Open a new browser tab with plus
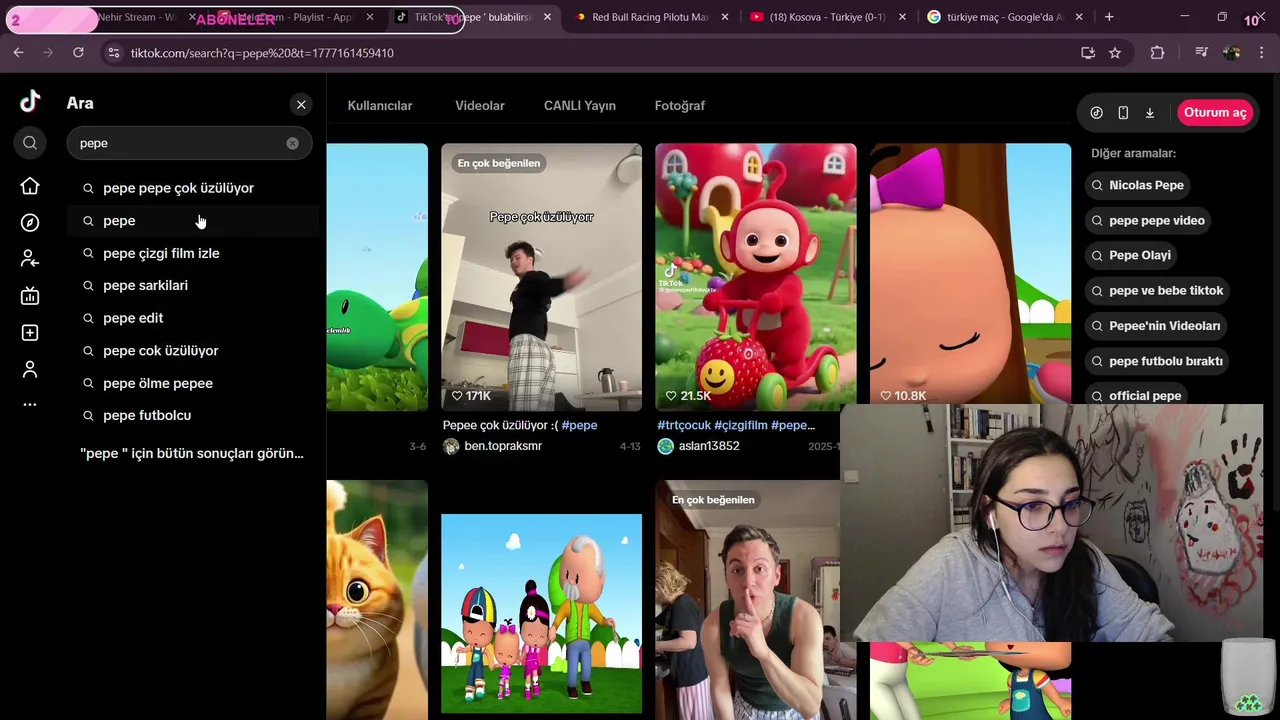The height and width of the screenshot is (720, 1280). click(1109, 17)
